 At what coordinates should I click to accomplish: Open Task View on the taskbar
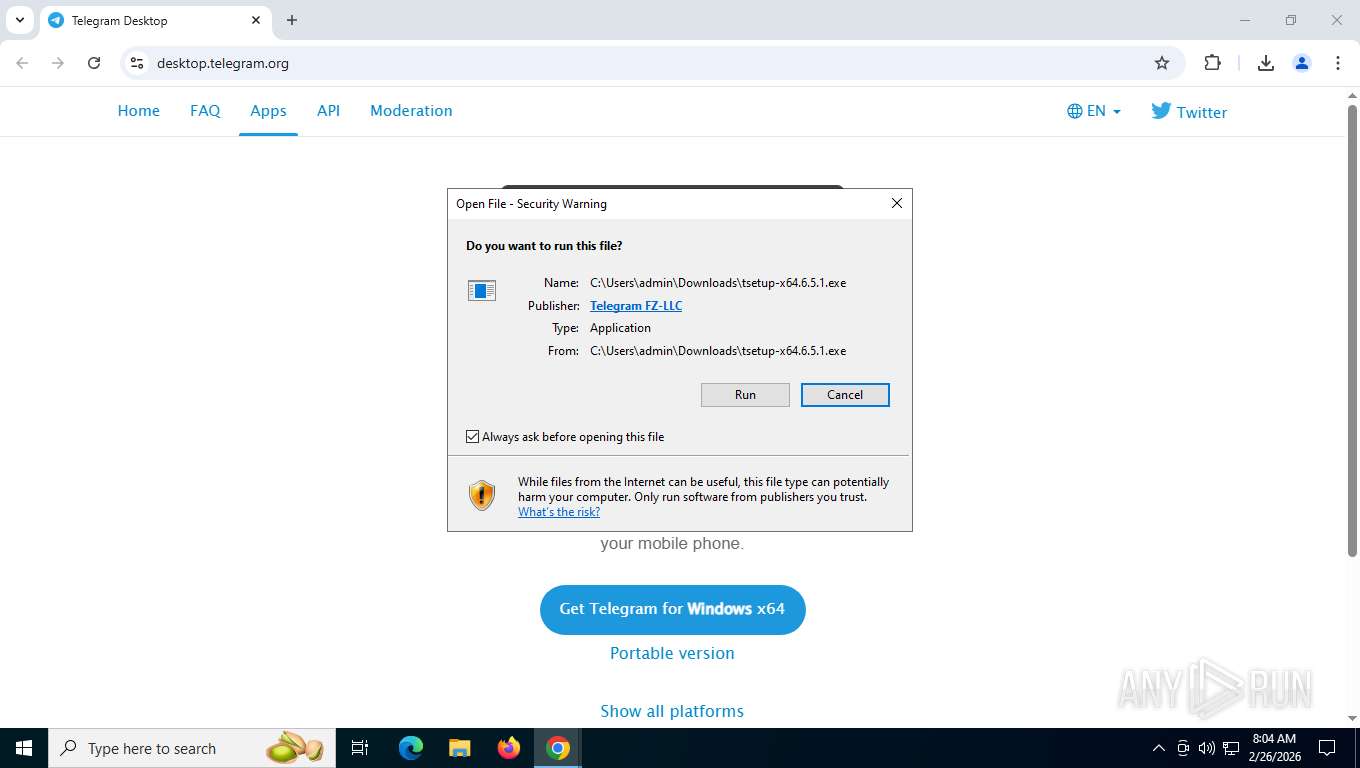click(360, 748)
